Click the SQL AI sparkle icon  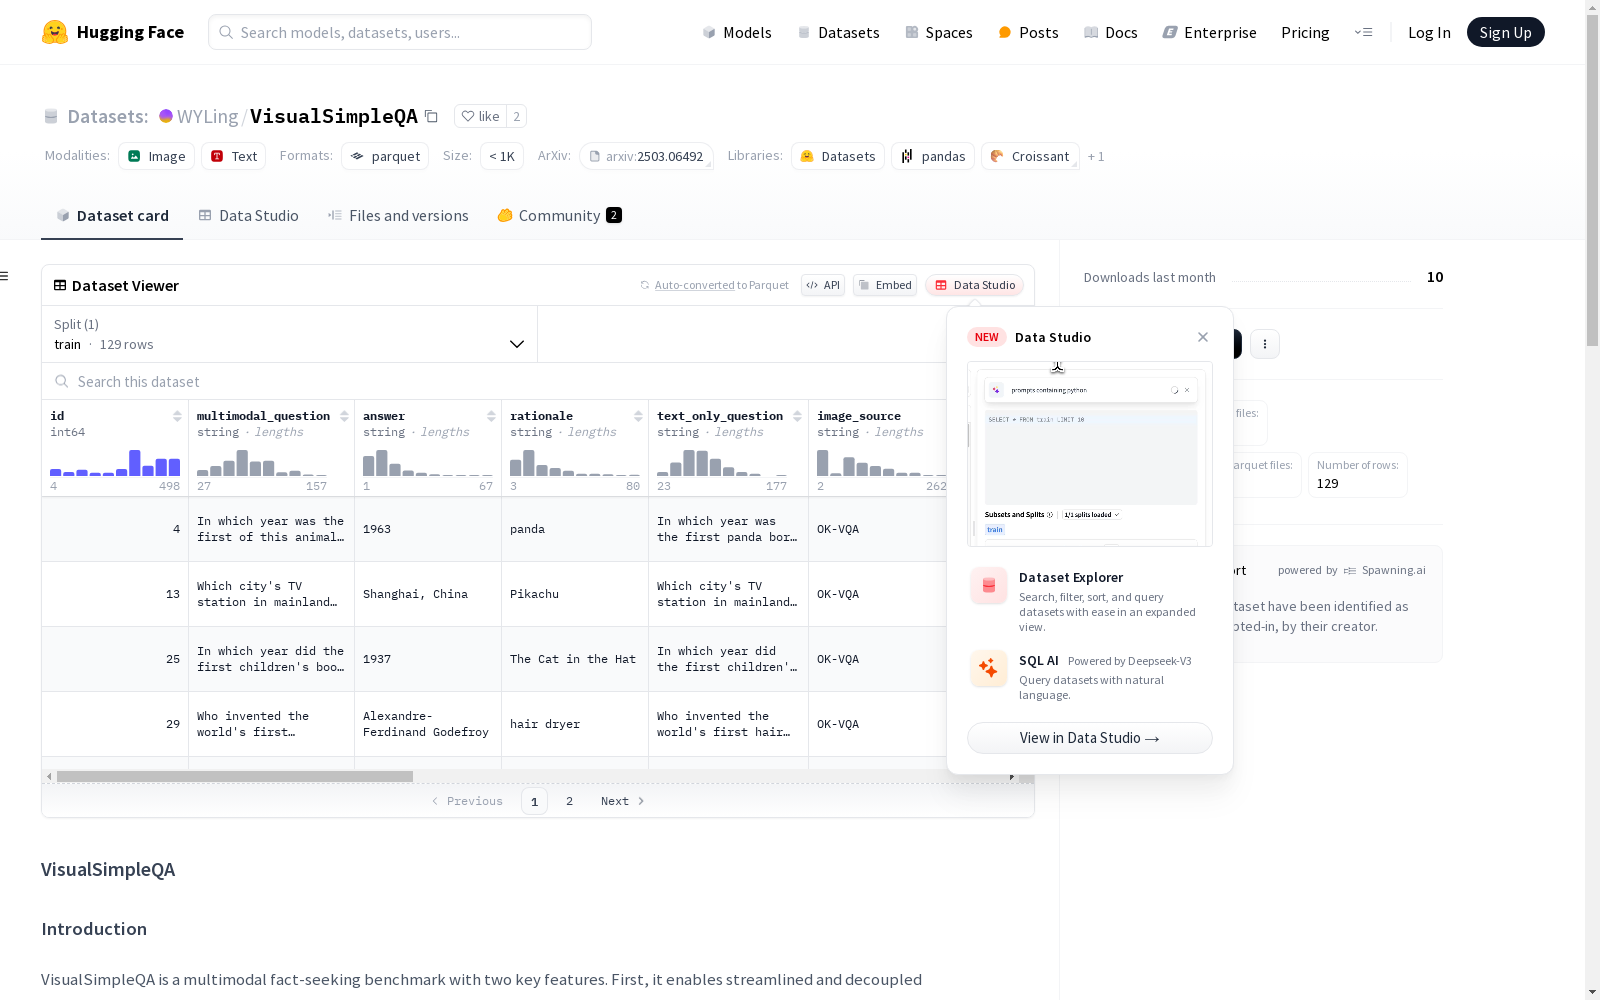[x=989, y=668]
